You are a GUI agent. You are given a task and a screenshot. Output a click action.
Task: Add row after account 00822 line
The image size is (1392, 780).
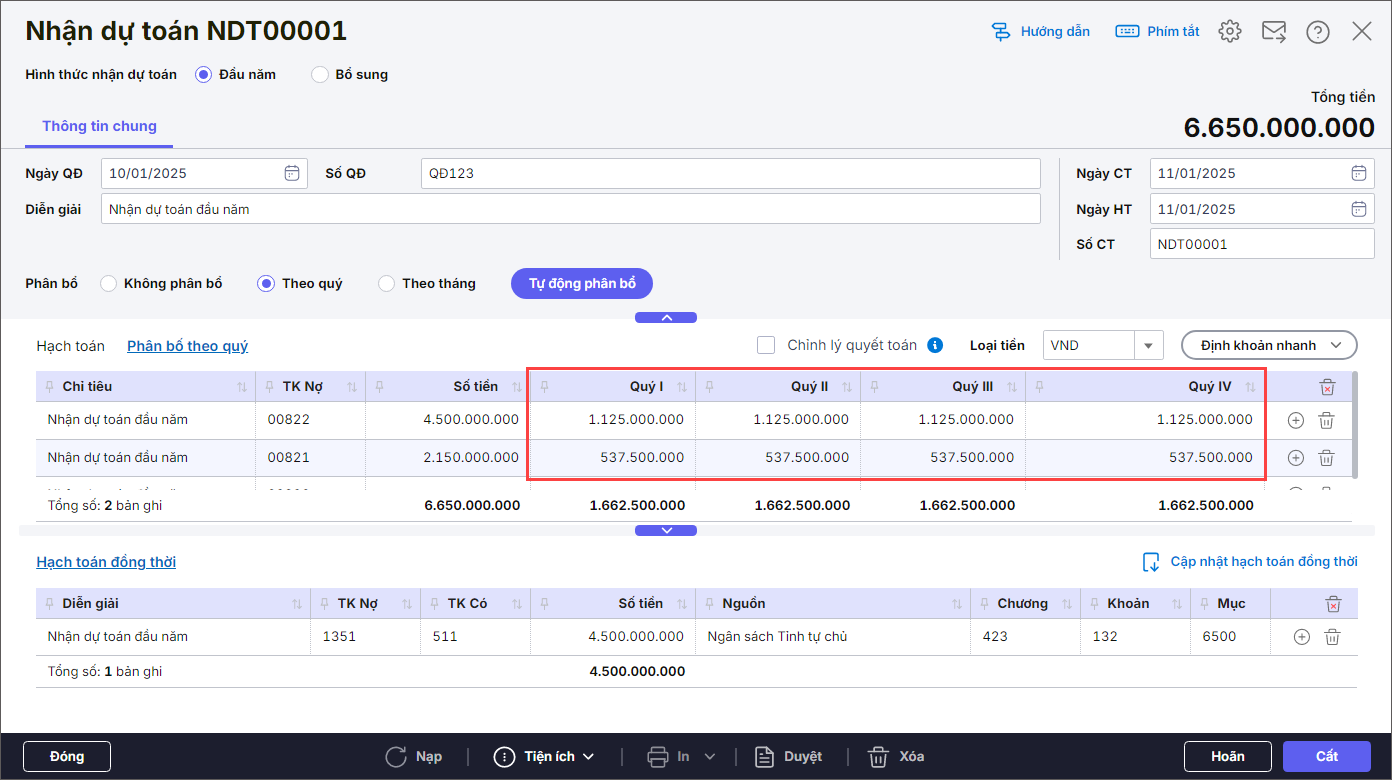point(1295,421)
